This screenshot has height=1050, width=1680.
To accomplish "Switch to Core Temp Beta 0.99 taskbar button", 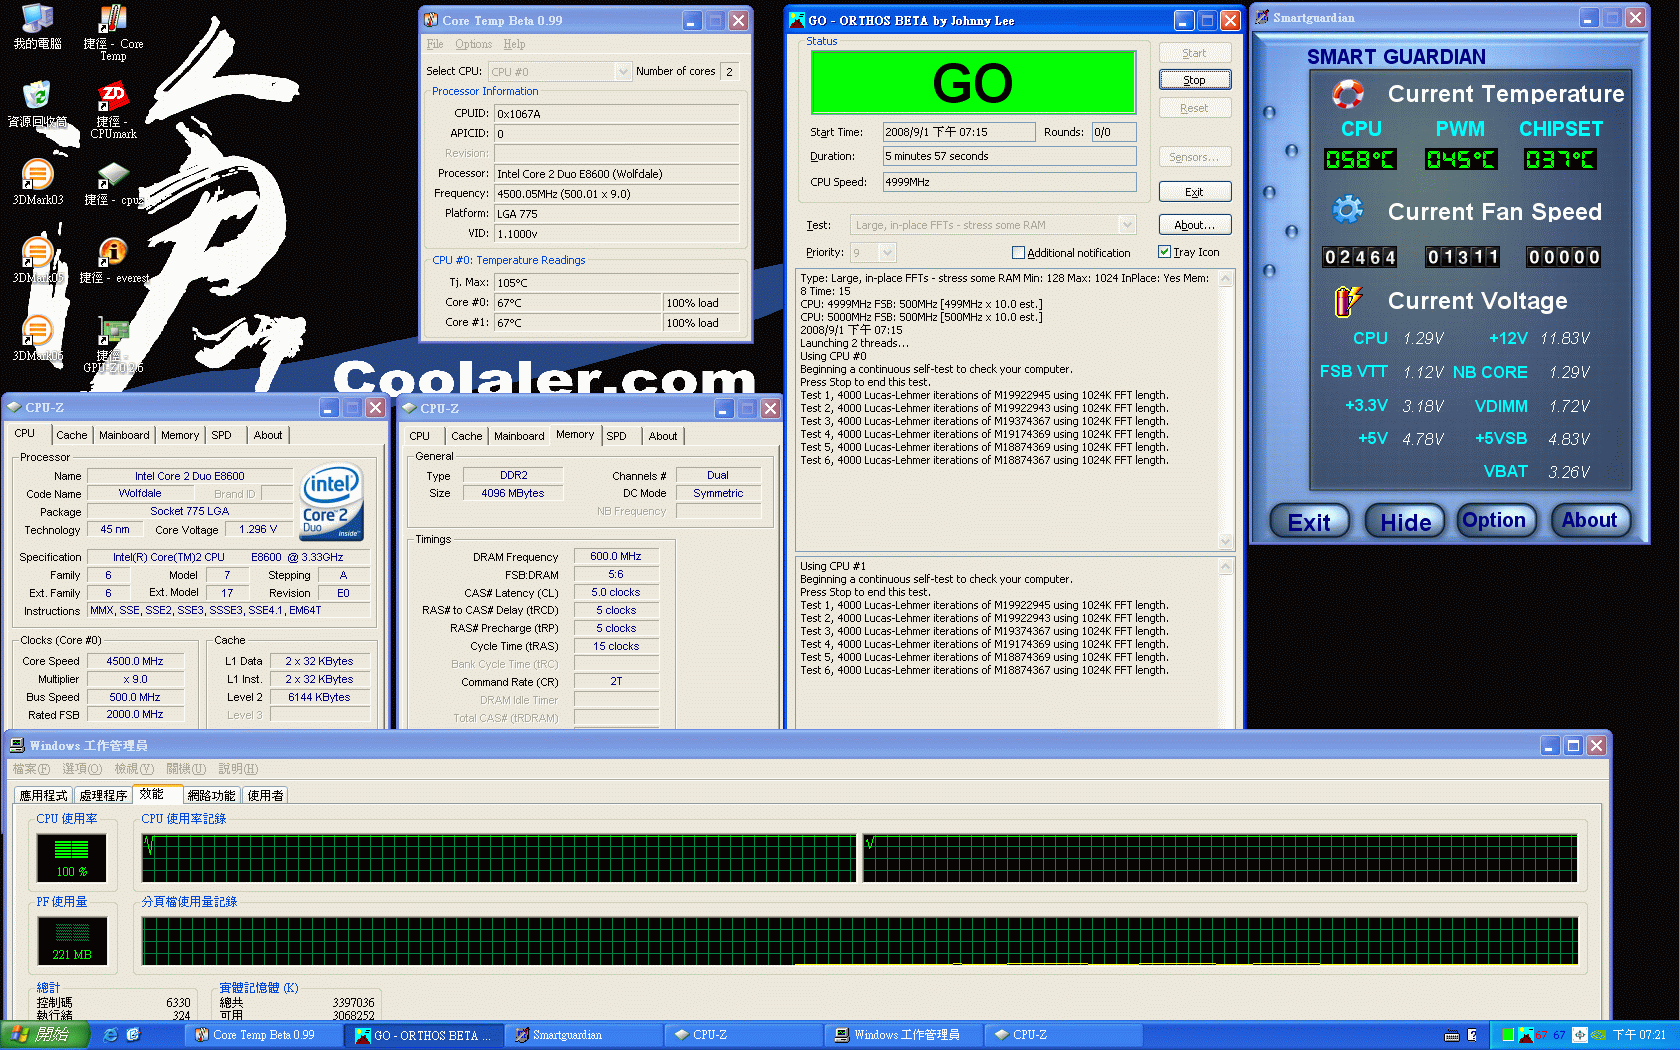I will (264, 1035).
